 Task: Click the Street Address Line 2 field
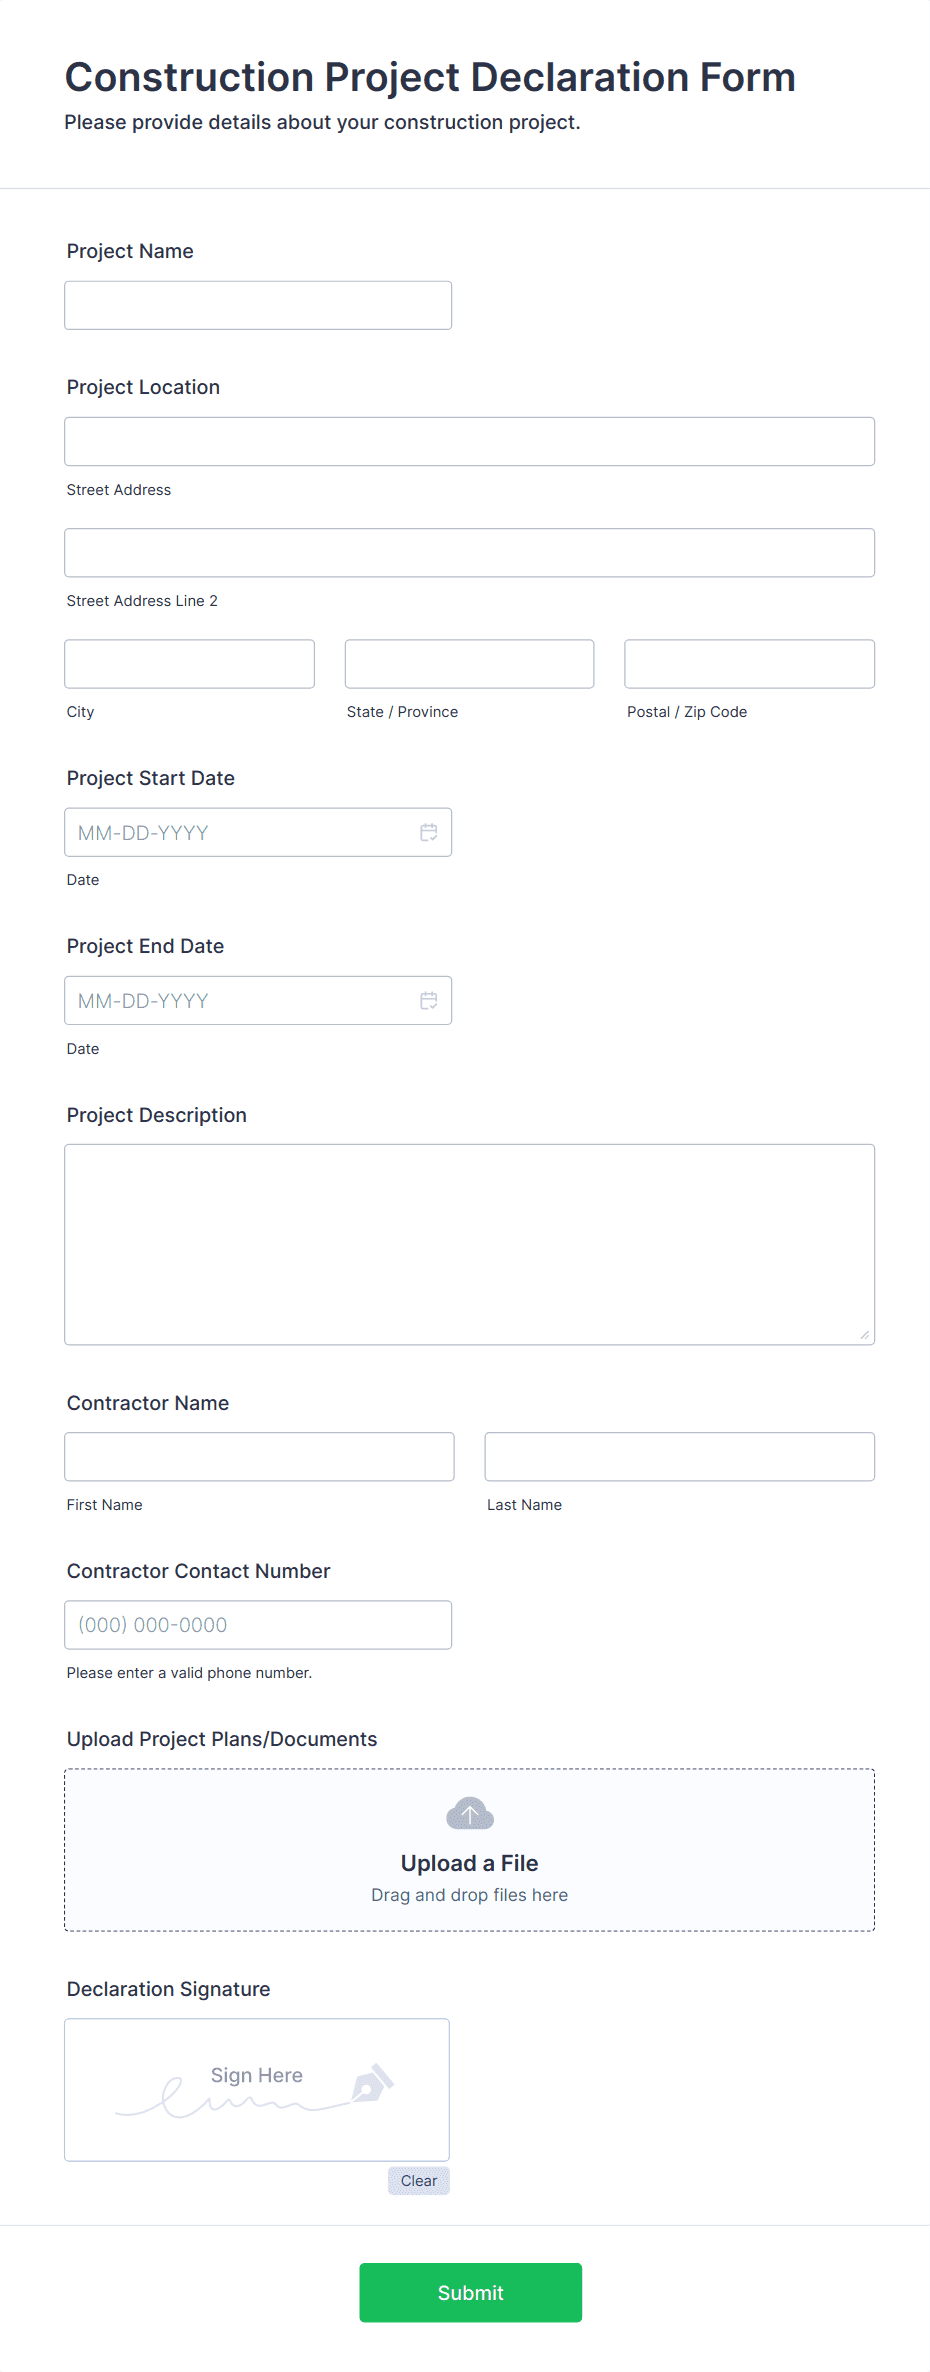click(x=468, y=551)
